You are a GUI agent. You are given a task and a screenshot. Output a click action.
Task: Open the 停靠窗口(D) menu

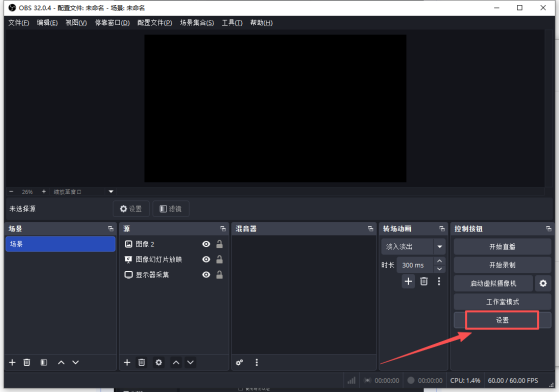pyautogui.click(x=112, y=23)
